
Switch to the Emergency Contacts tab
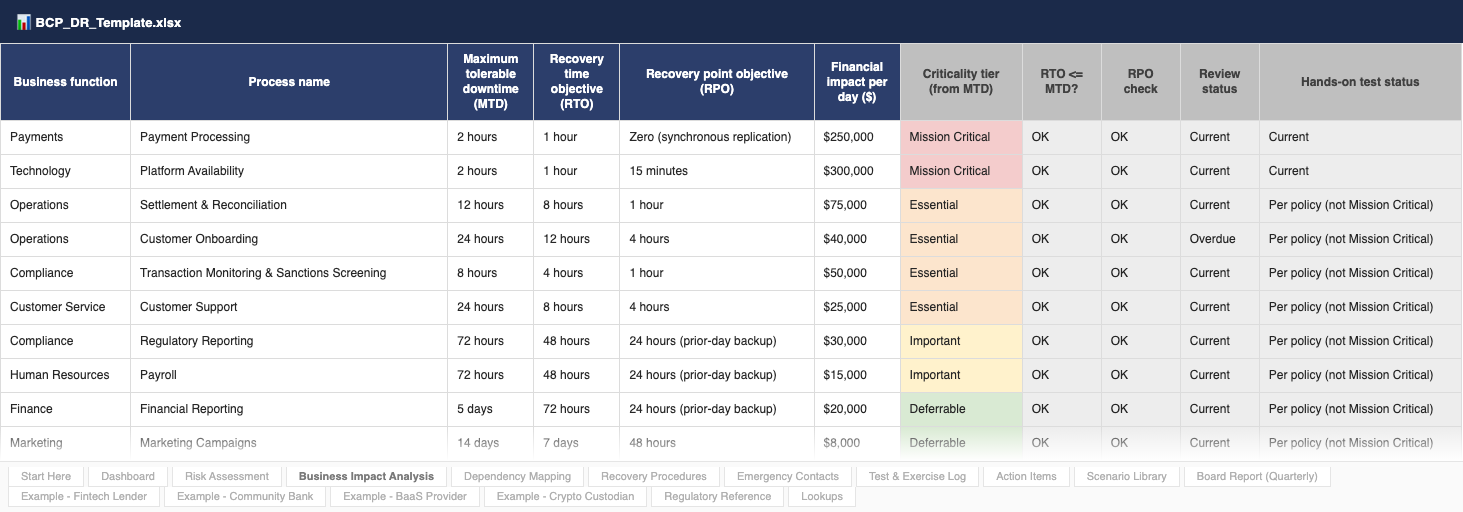point(788,476)
